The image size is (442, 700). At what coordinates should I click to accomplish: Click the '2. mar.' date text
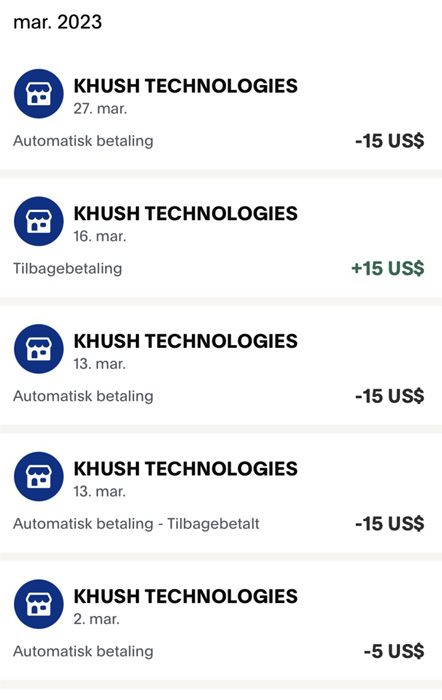[x=96, y=619]
